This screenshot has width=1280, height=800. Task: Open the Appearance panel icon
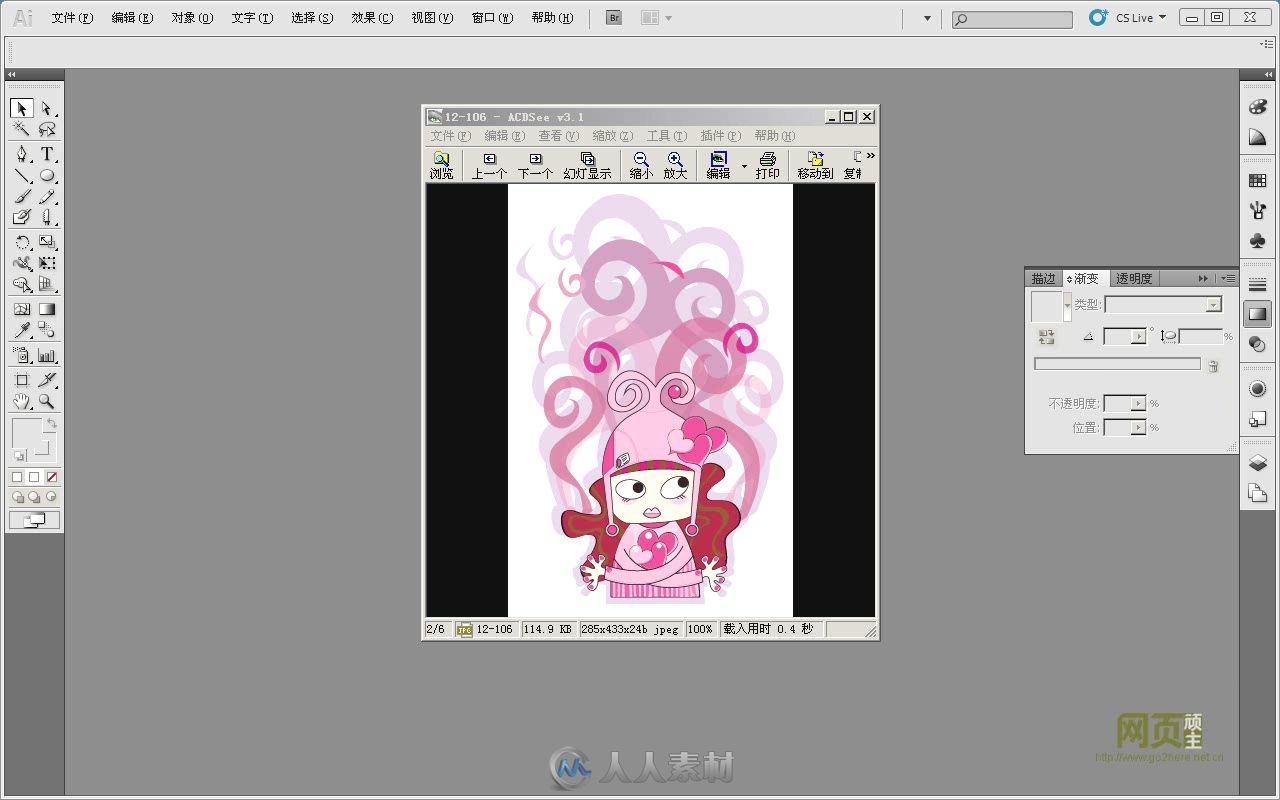click(x=1258, y=389)
